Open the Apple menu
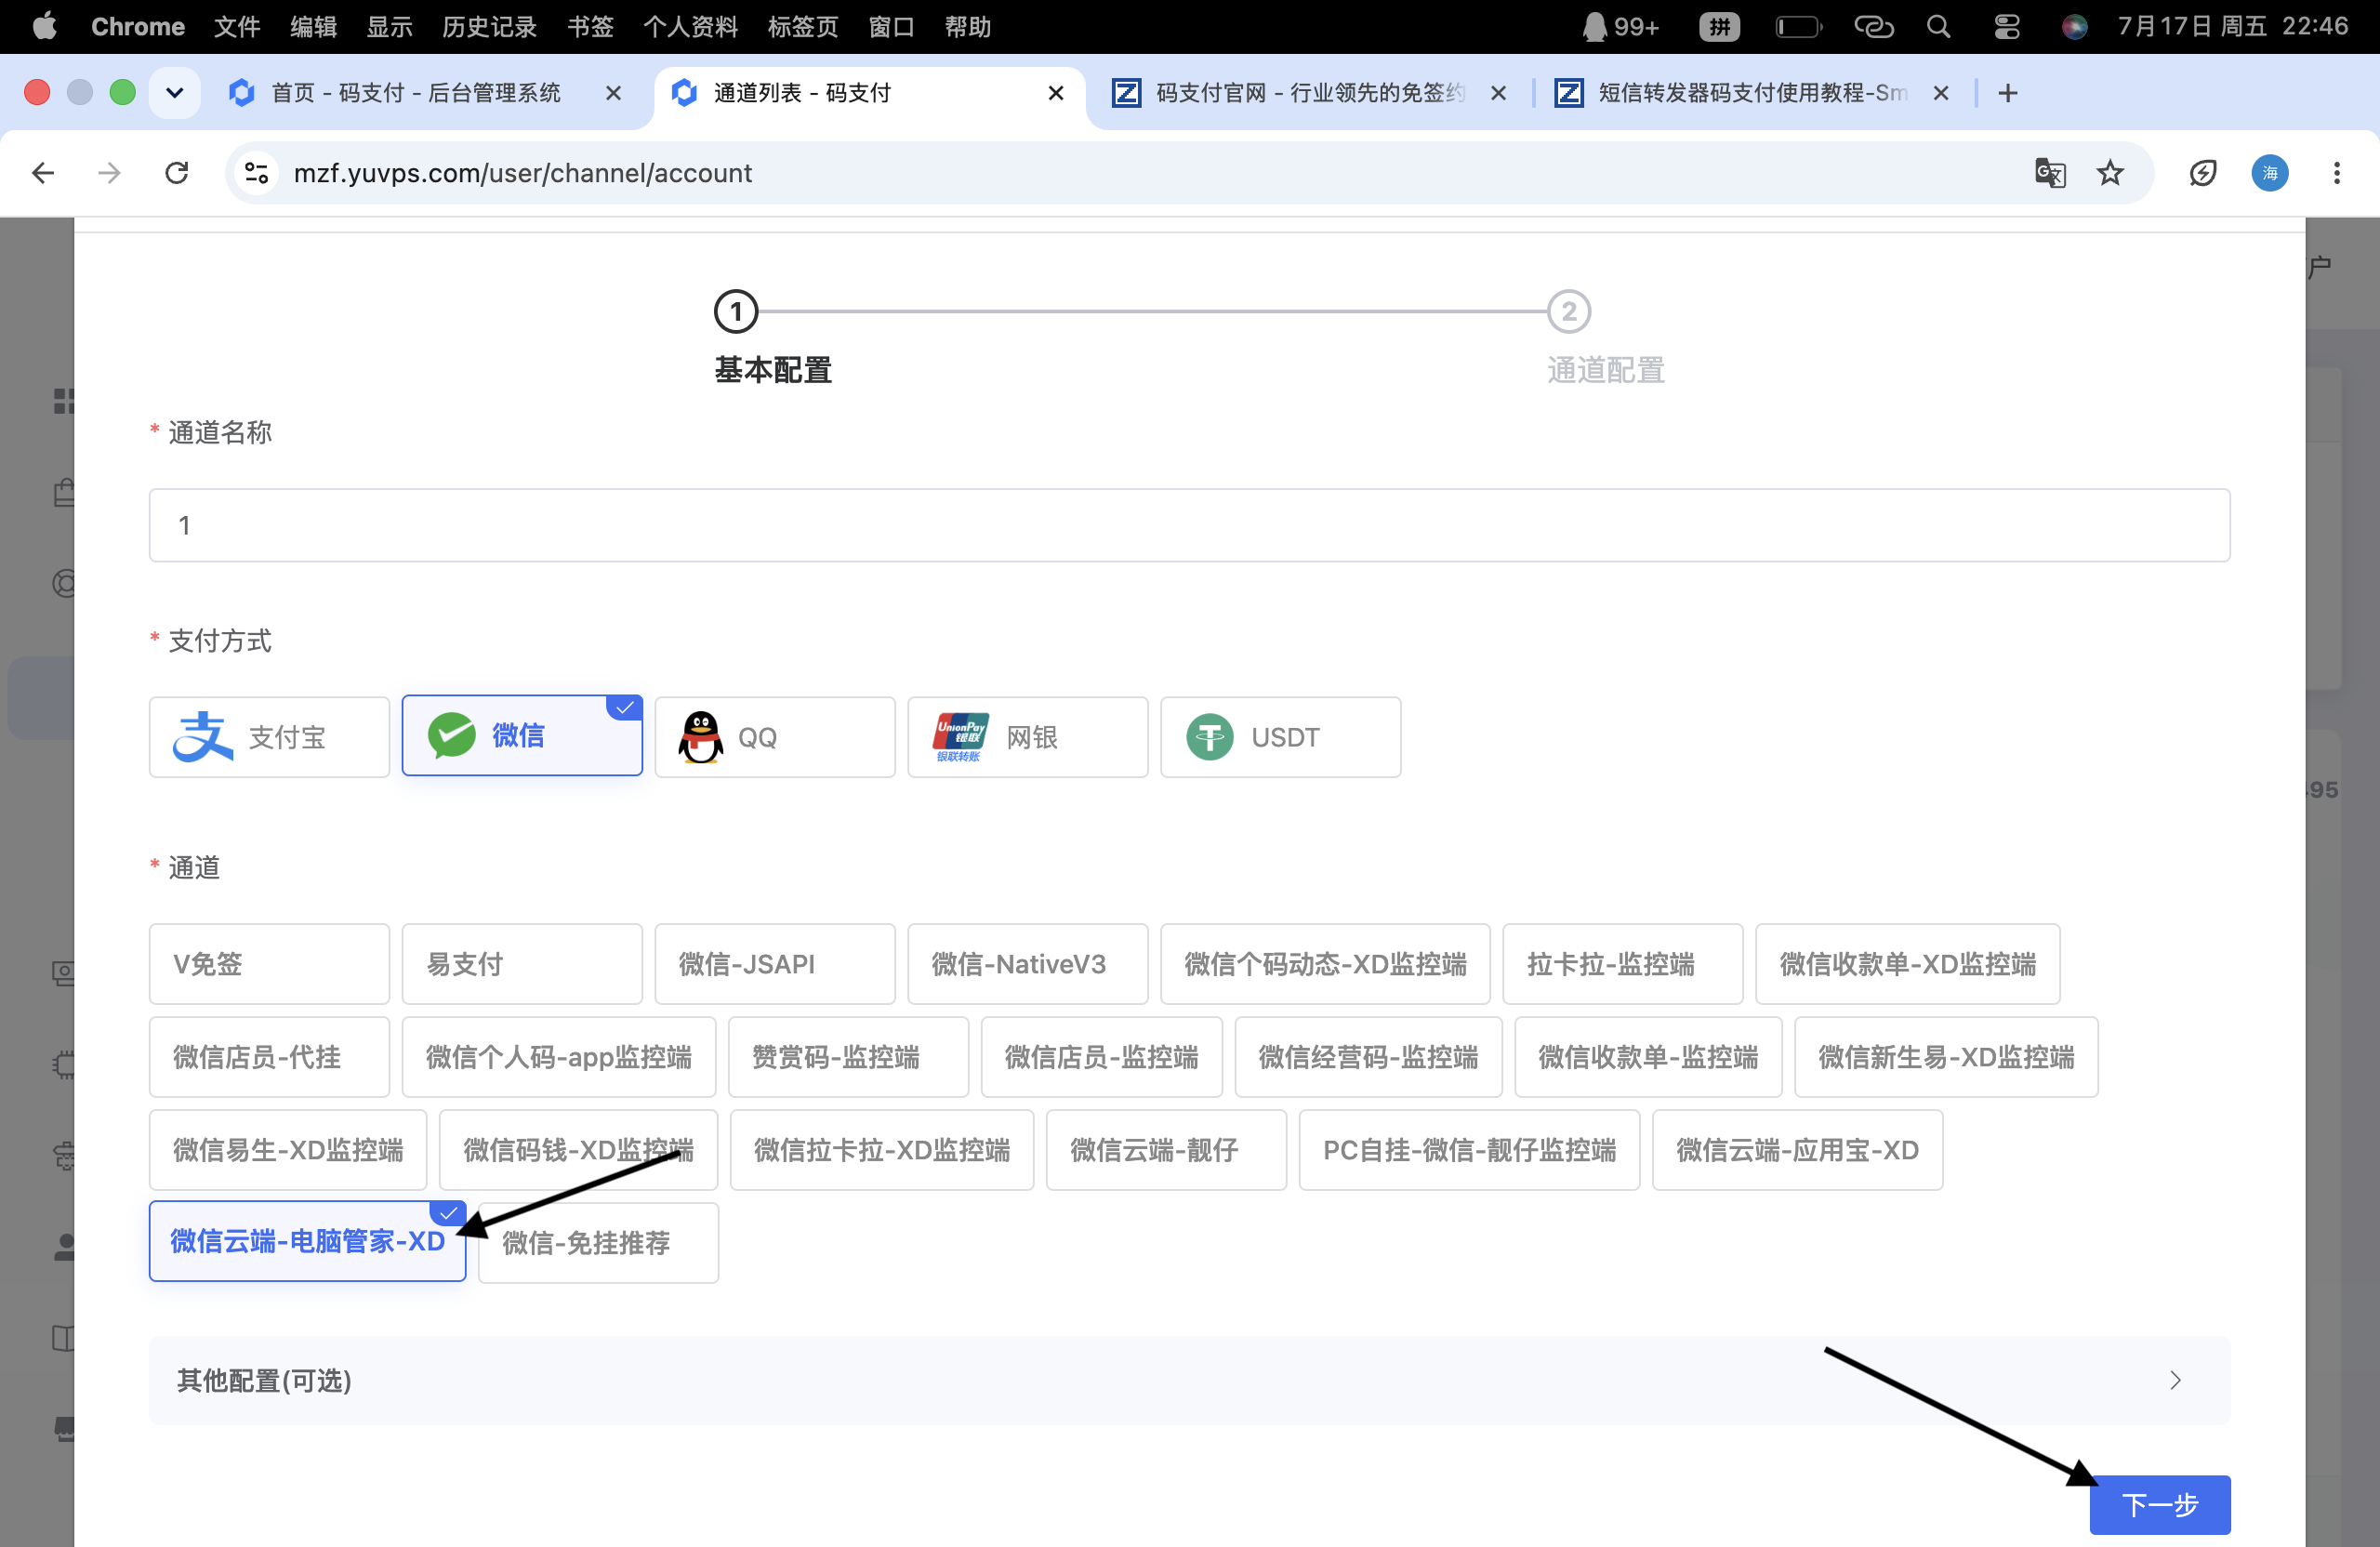Image resolution: width=2380 pixels, height=1547 pixels. click(44, 26)
